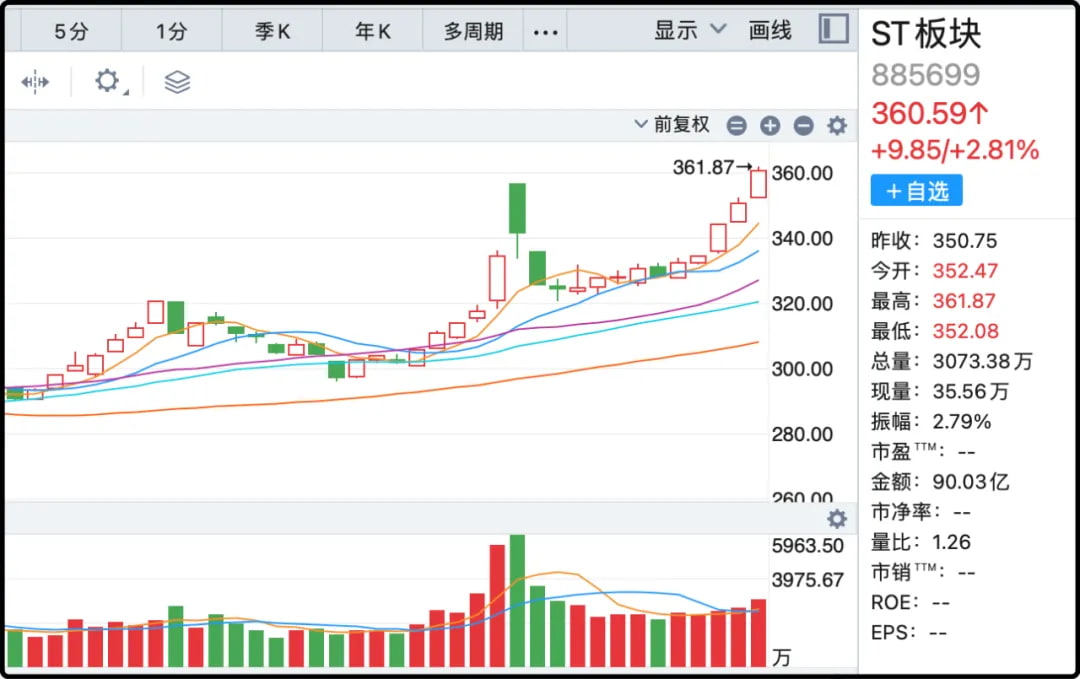The width and height of the screenshot is (1080, 679).
Task: Click the tallest green volume bar
Action: (517, 600)
